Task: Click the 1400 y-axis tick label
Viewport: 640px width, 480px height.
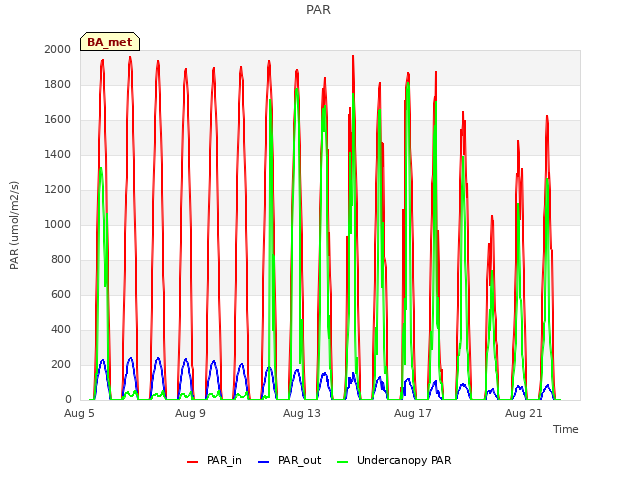Action: (x=58, y=154)
